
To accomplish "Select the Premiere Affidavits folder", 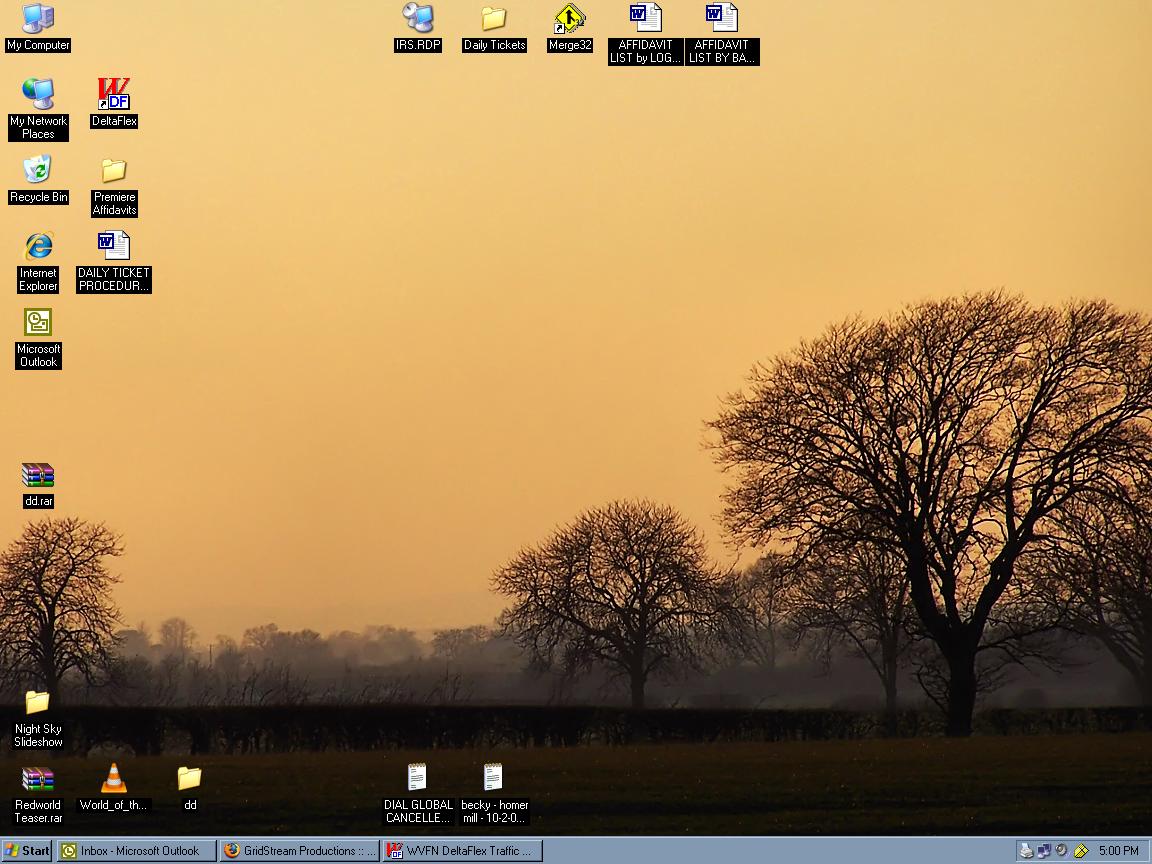I will pos(114,170).
